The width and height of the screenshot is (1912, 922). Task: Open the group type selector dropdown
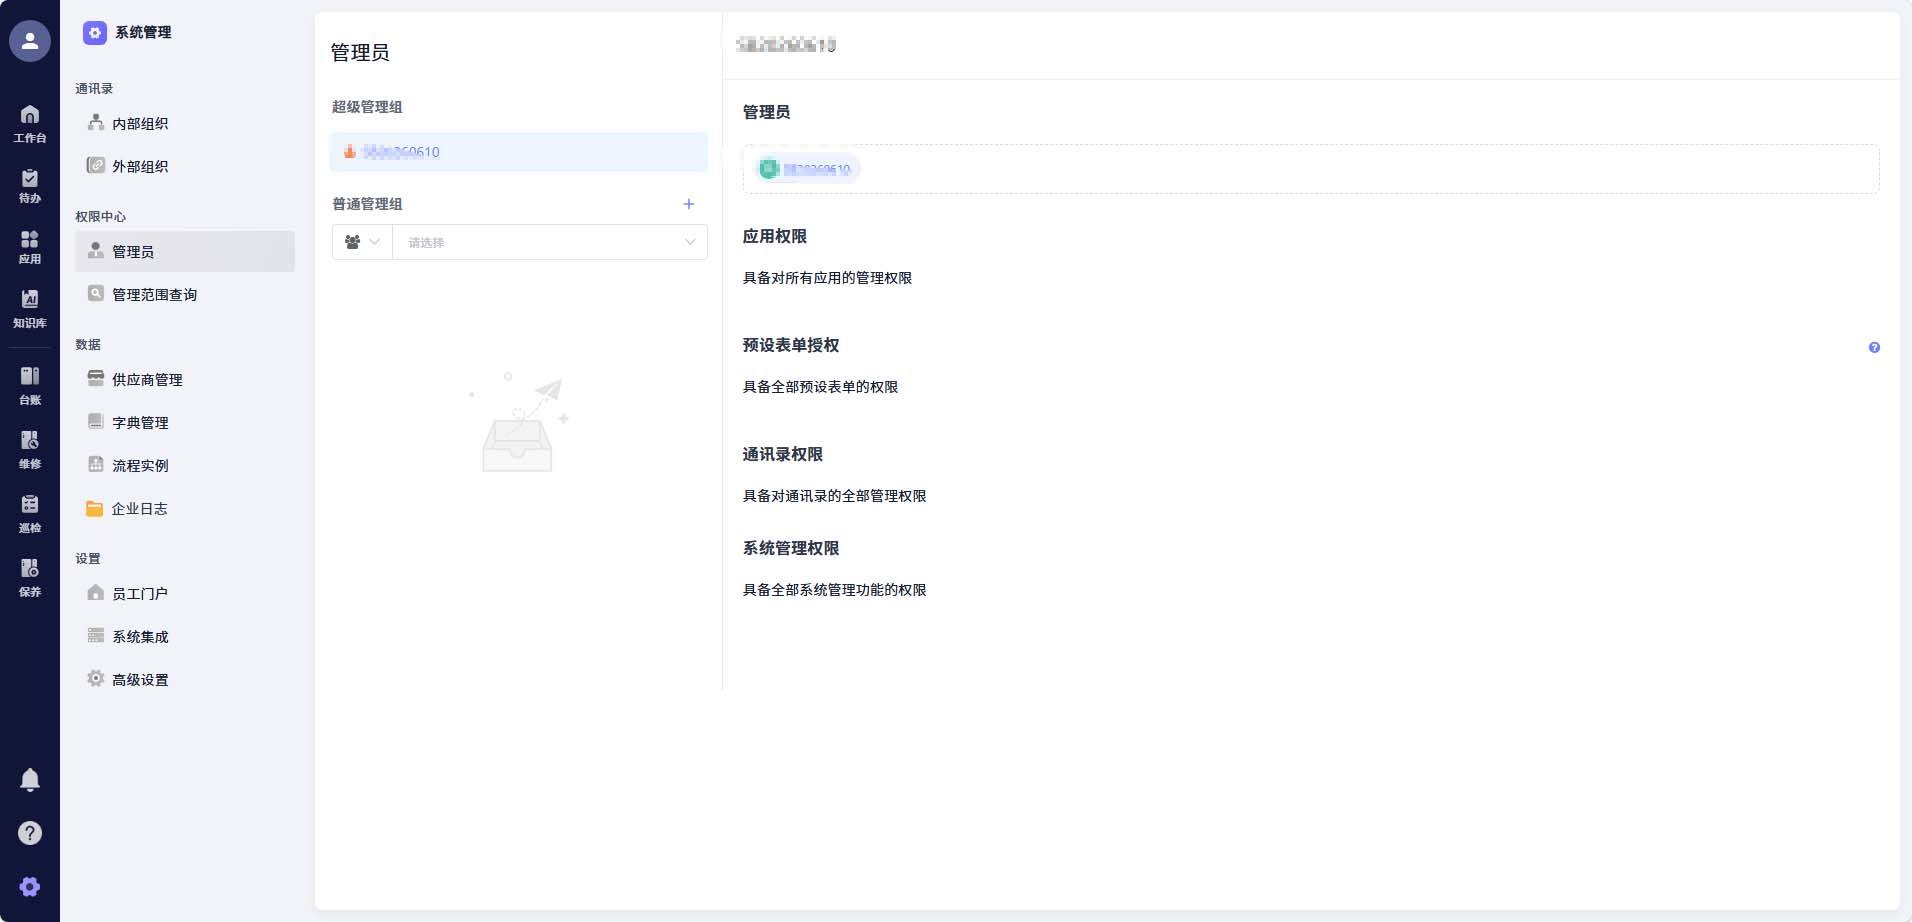(x=362, y=242)
